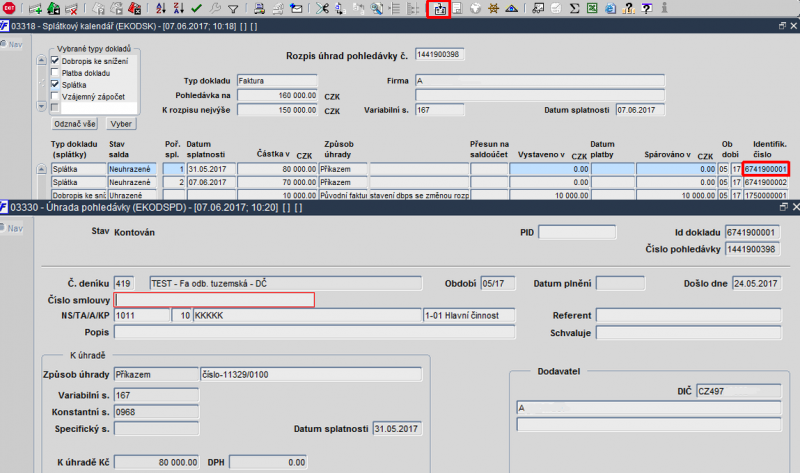Sort descending Z-A
800x473 pixels.
click(x=178, y=8)
